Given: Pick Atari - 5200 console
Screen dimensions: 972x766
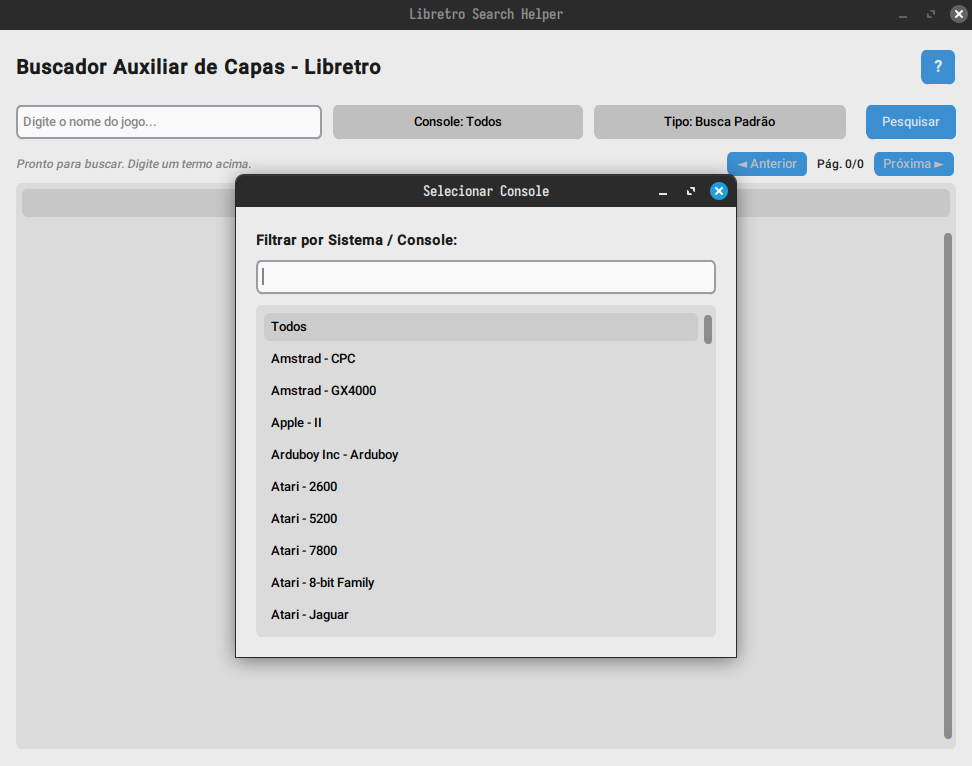Looking at the screenshot, I should pyautogui.click(x=481, y=519).
